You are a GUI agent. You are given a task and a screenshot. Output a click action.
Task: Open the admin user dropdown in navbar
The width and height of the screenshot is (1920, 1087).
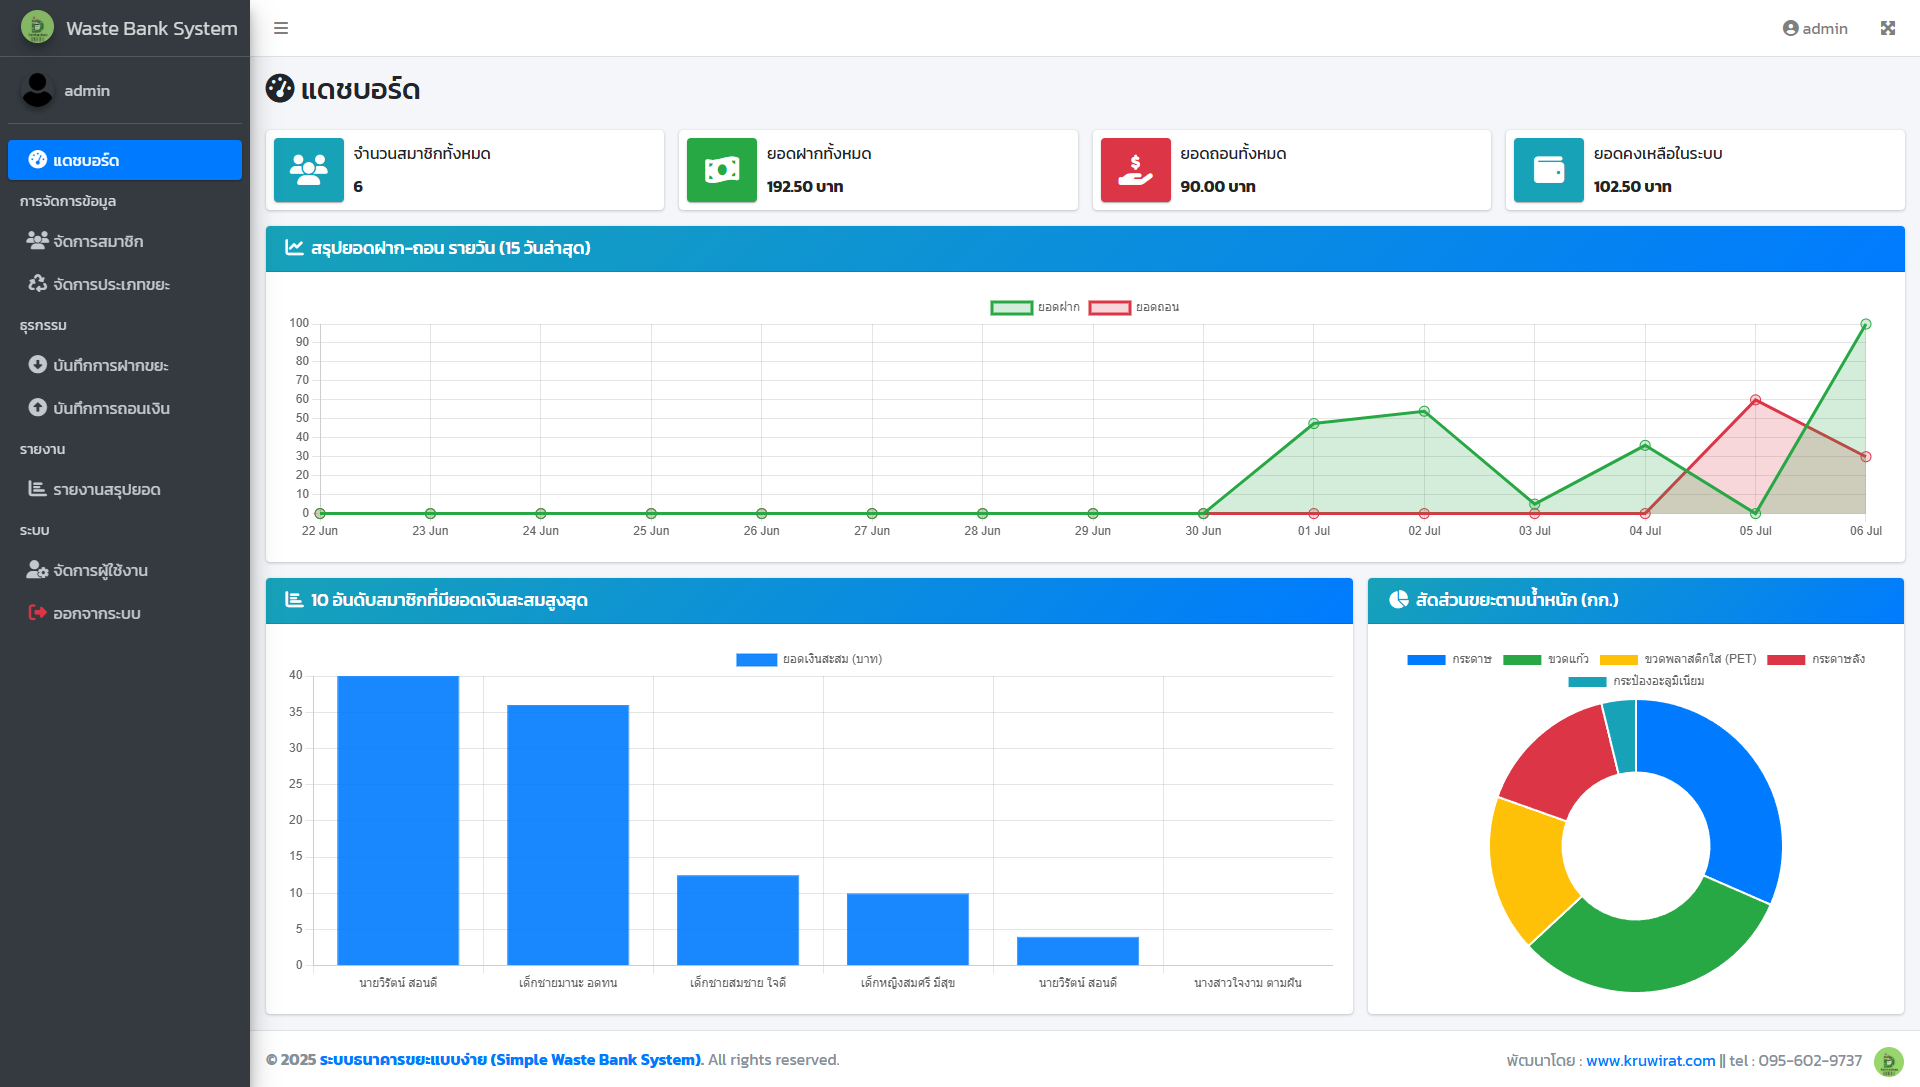(1815, 28)
